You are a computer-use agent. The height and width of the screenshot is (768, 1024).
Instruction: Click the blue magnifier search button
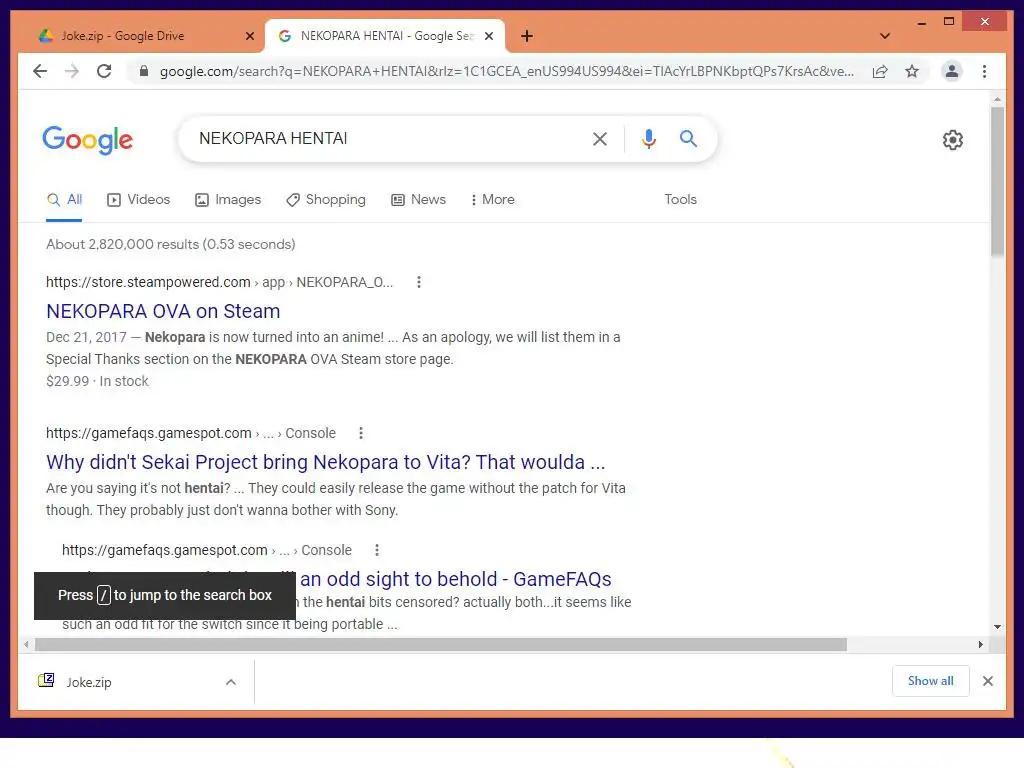(688, 138)
